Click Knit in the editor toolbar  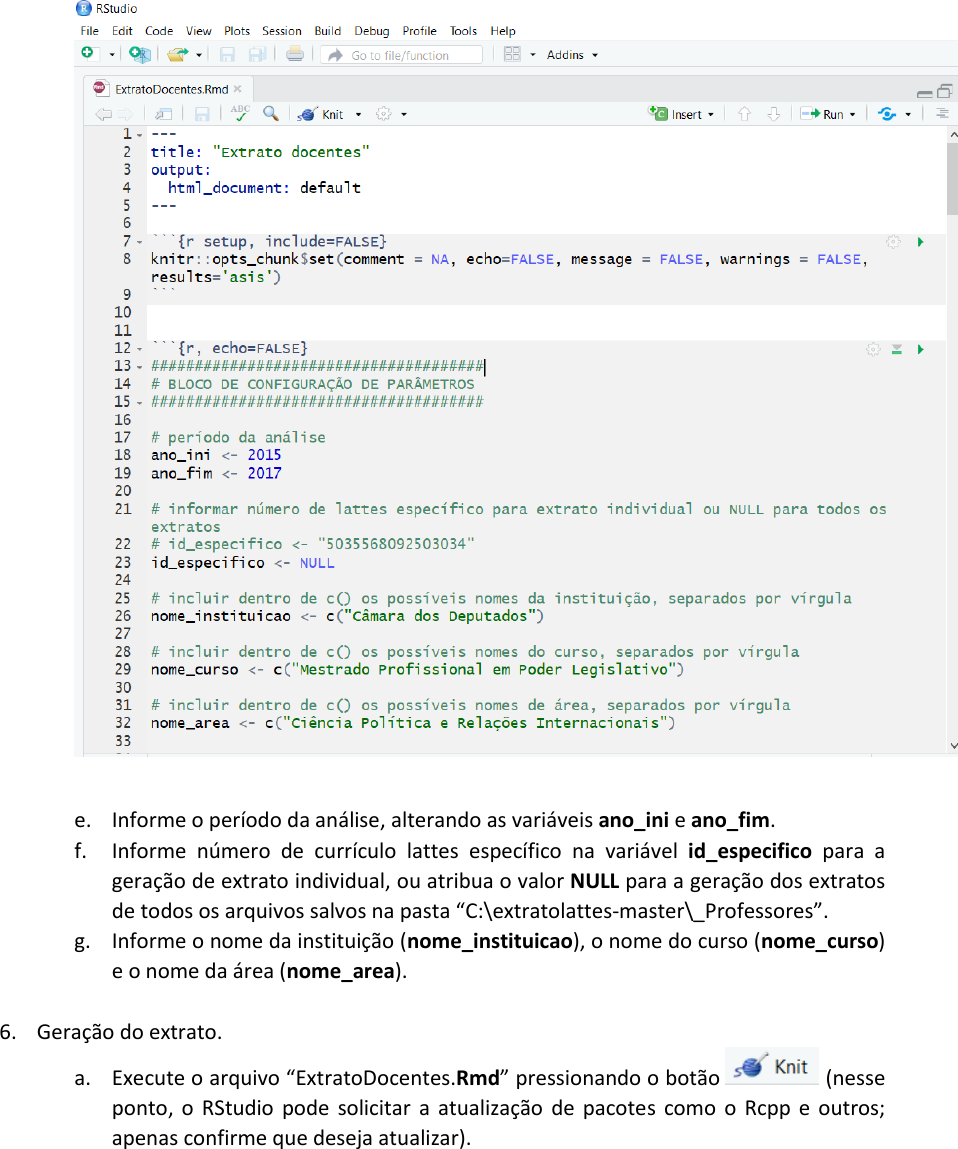pyautogui.click(x=321, y=114)
